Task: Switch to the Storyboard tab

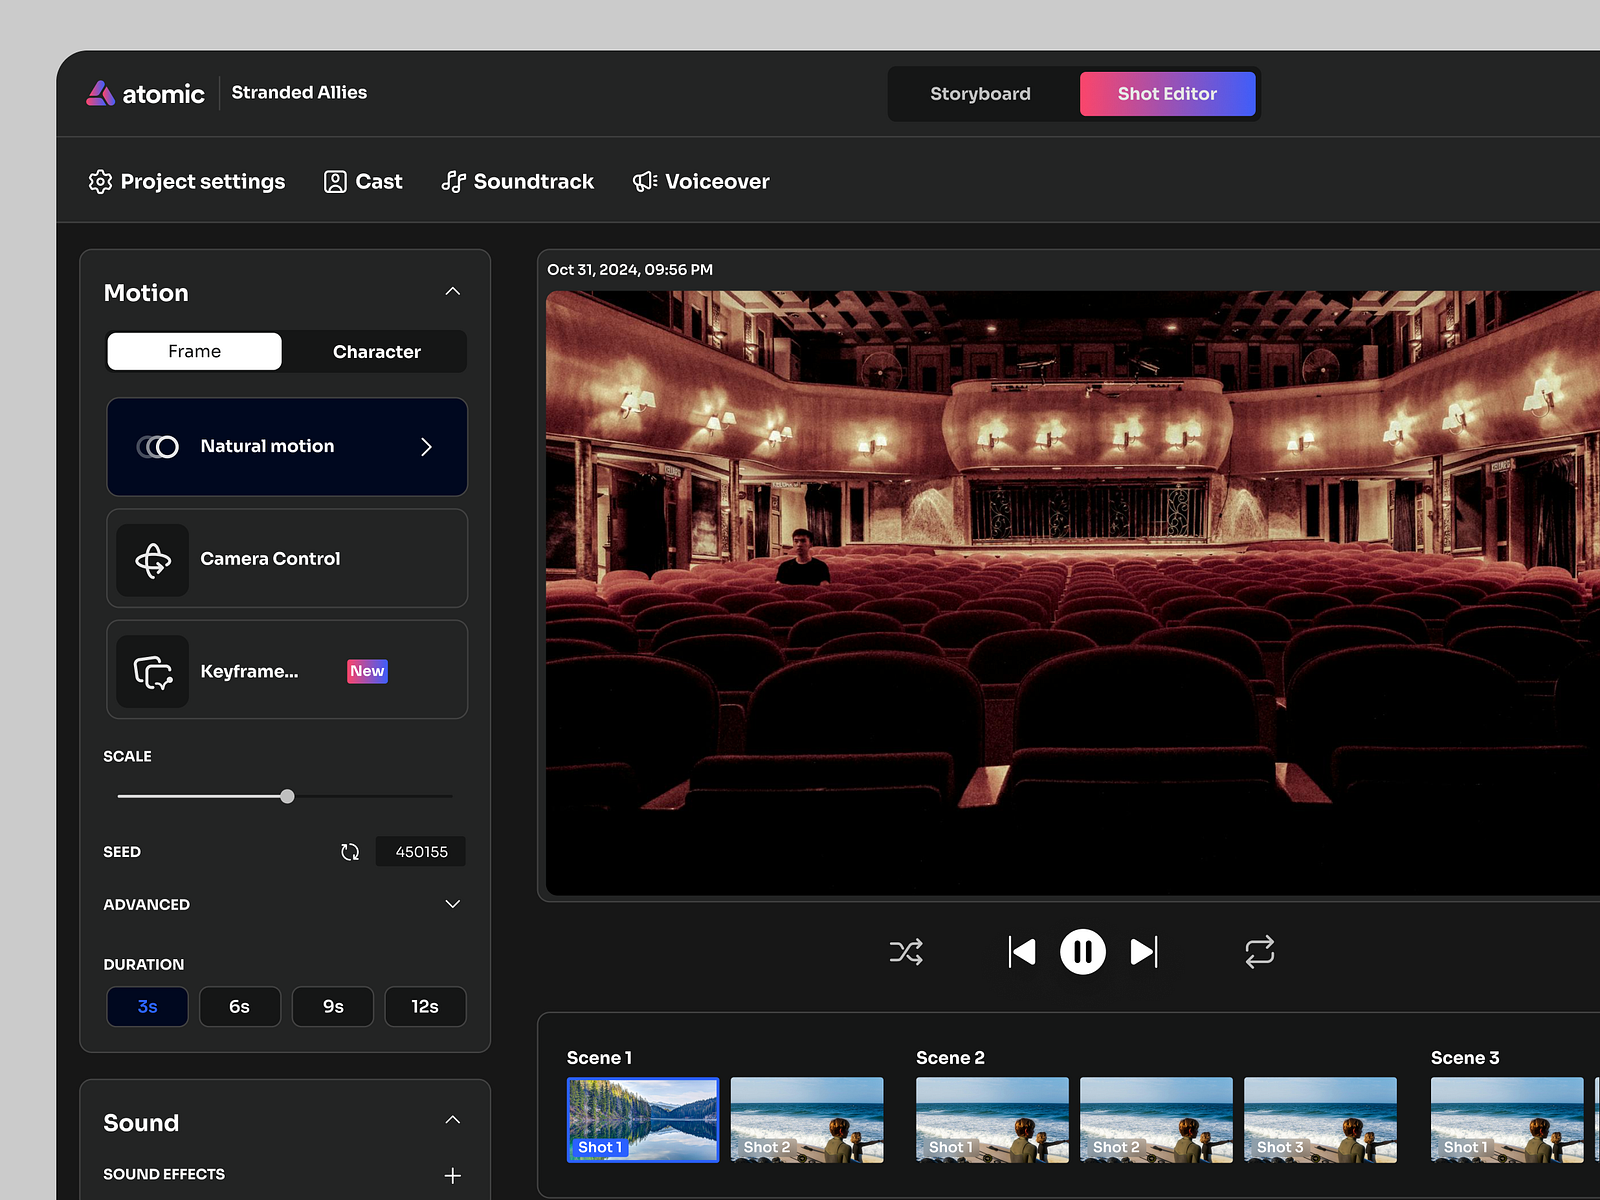Action: (x=980, y=93)
